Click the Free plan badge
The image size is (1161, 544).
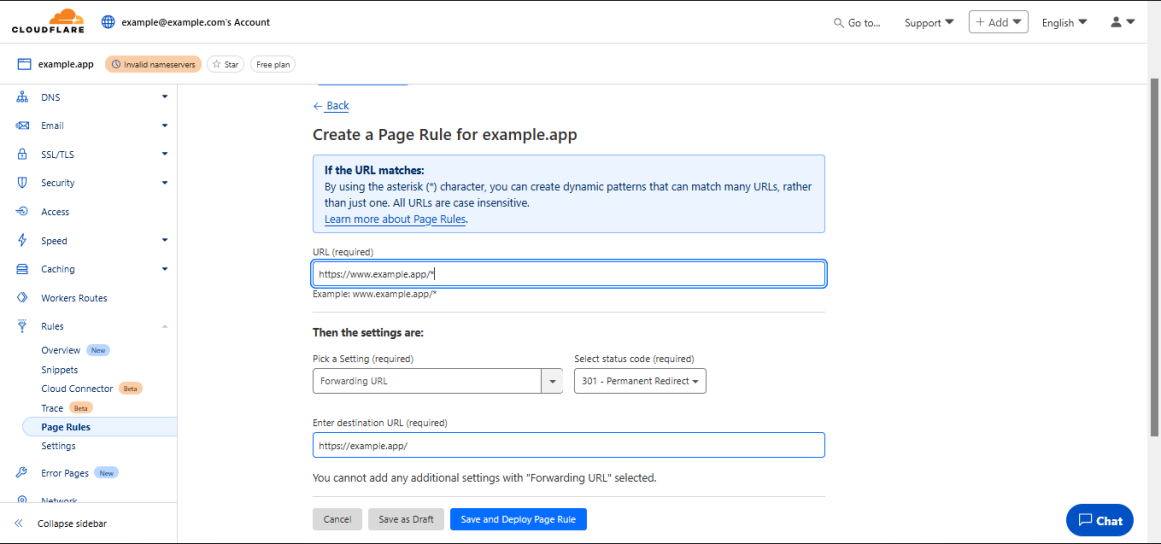[272, 64]
